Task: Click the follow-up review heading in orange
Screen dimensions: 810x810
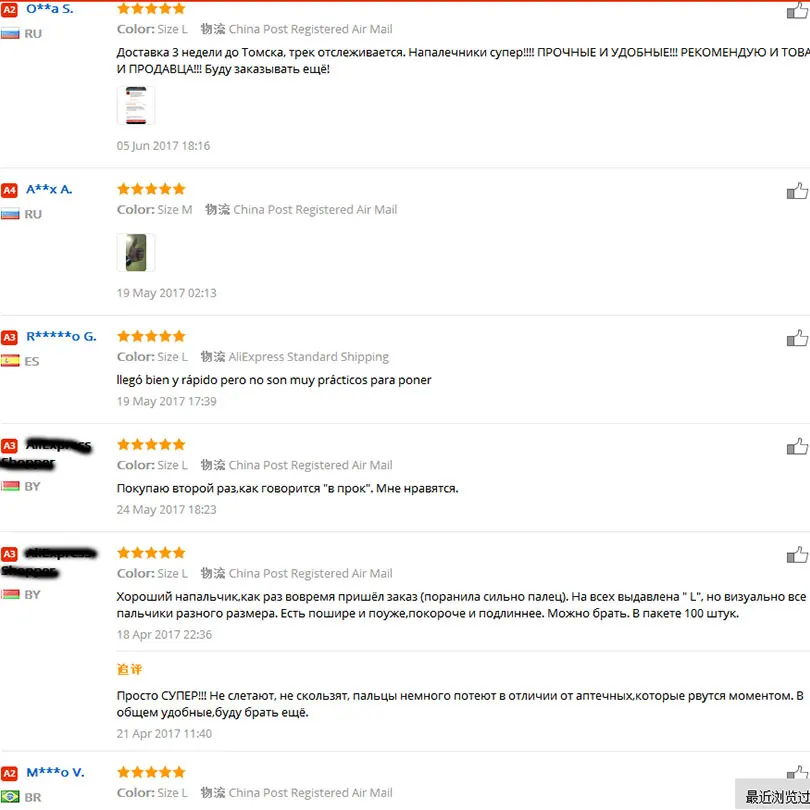Action: [129, 669]
